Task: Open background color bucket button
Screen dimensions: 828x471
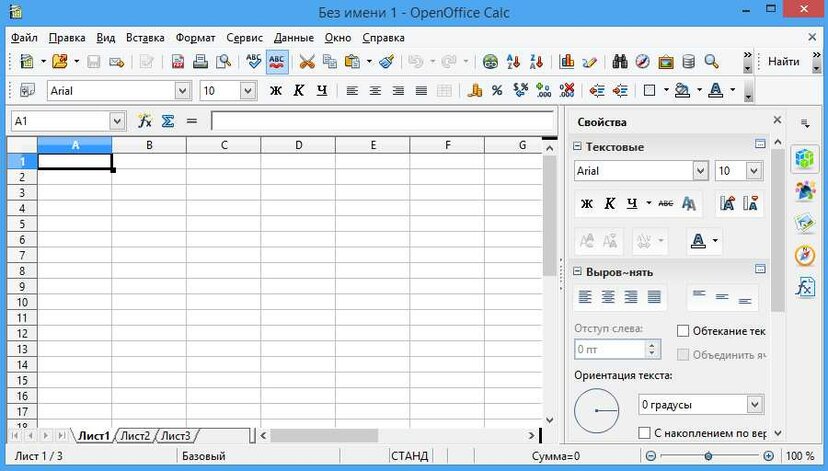Action: (682, 91)
